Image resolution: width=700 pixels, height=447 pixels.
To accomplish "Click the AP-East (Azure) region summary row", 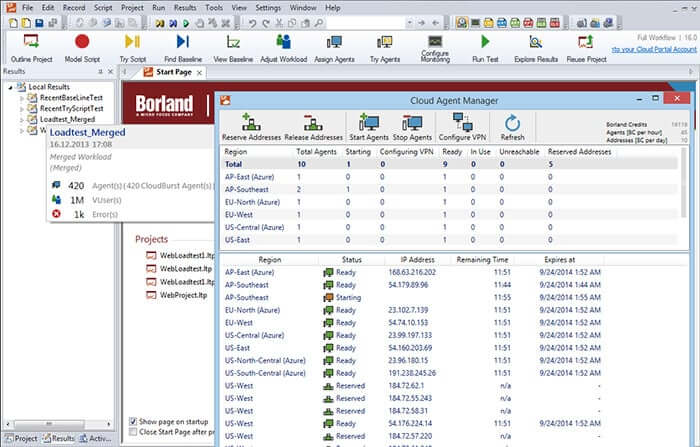I will [x=450, y=177].
